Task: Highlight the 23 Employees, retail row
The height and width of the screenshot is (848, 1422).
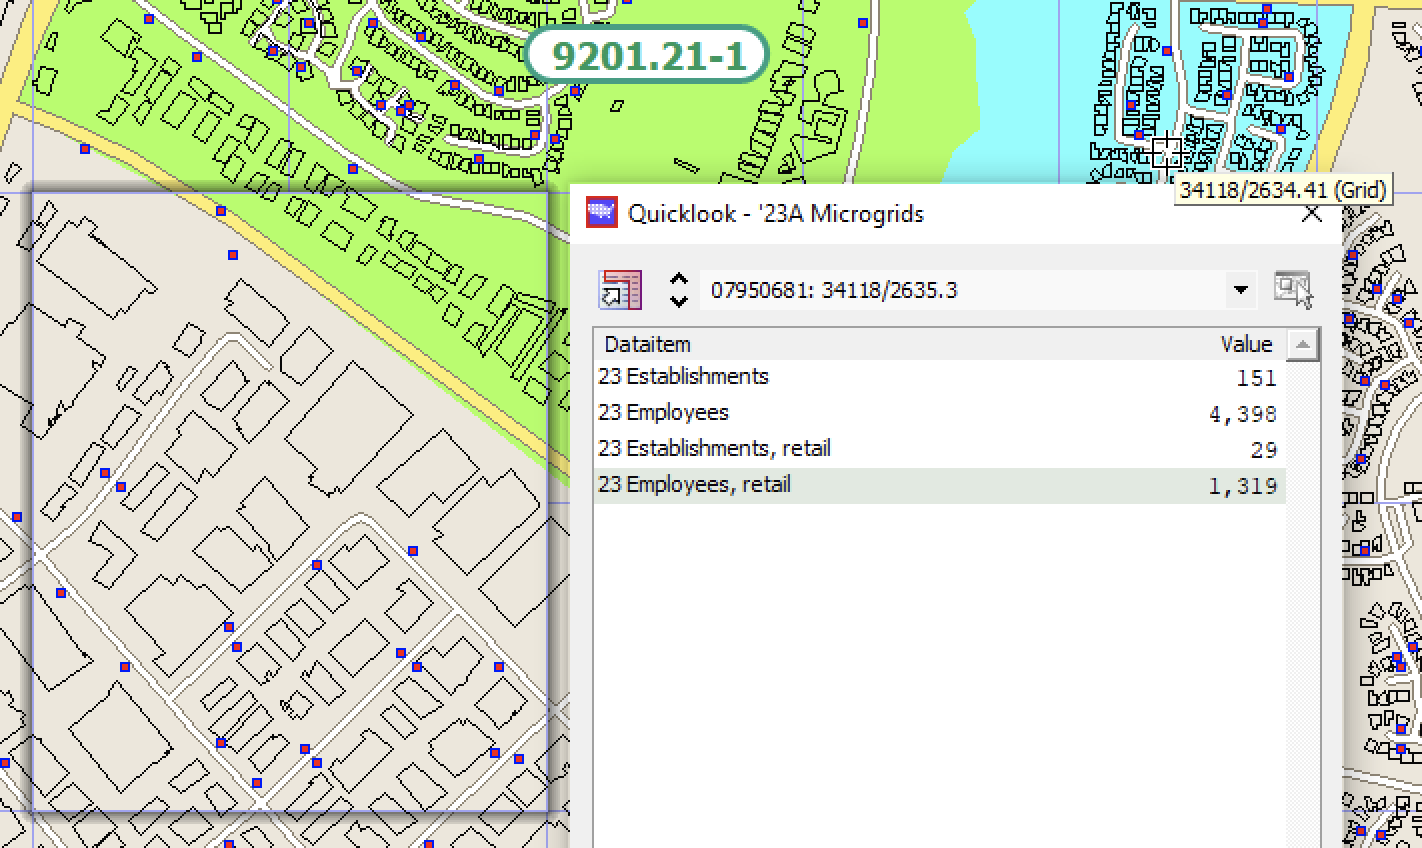Action: [x=938, y=485]
